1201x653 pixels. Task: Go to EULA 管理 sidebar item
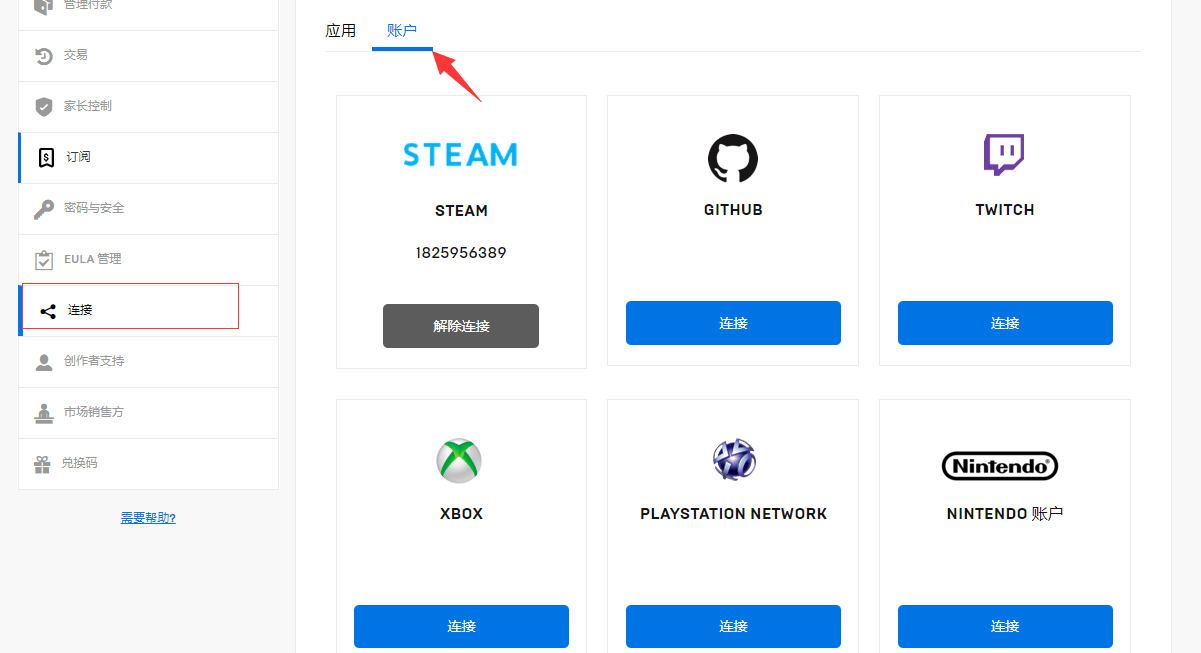[x=92, y=260]
